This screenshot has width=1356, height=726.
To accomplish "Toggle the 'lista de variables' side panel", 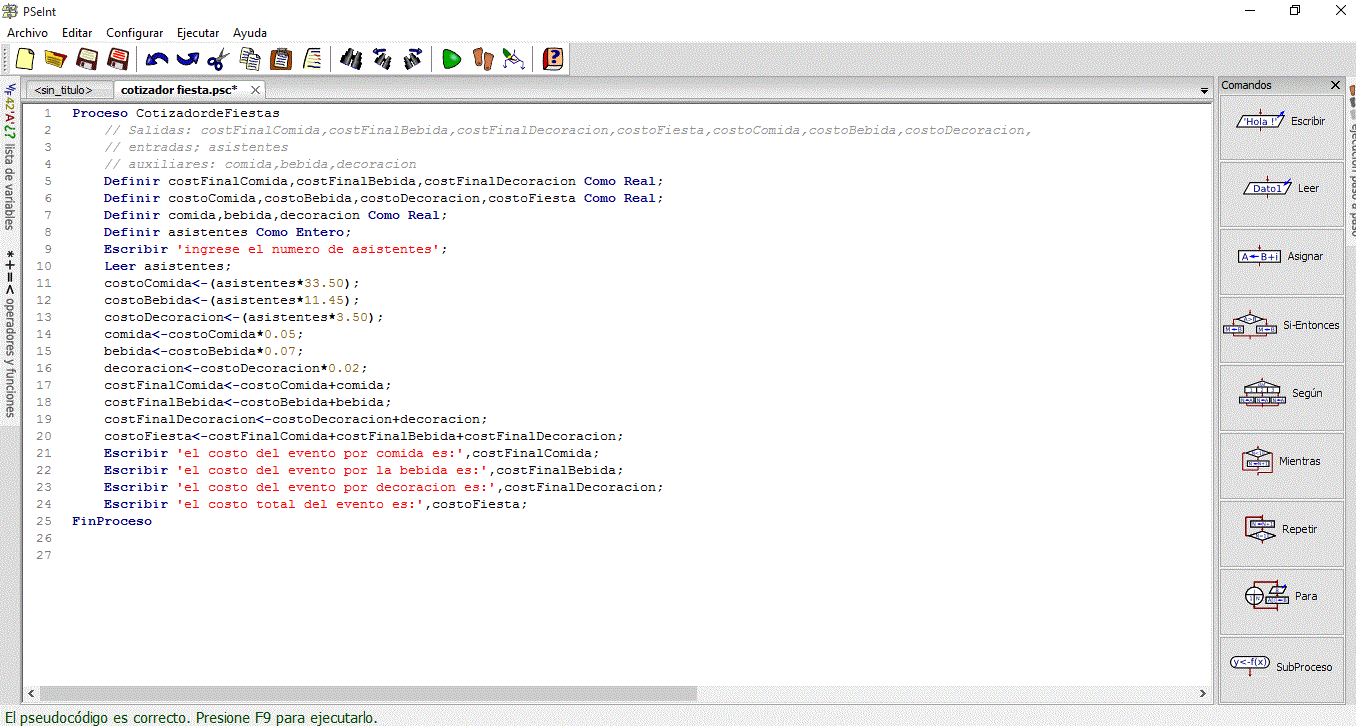I will [x=9, y=160].
